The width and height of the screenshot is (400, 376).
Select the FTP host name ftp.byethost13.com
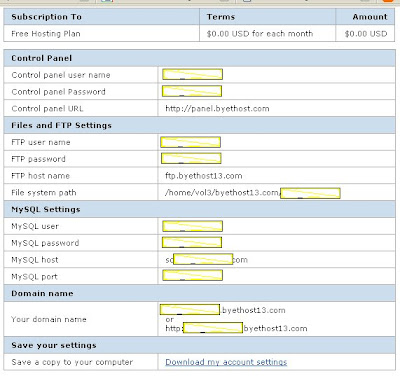coord(204,176)
